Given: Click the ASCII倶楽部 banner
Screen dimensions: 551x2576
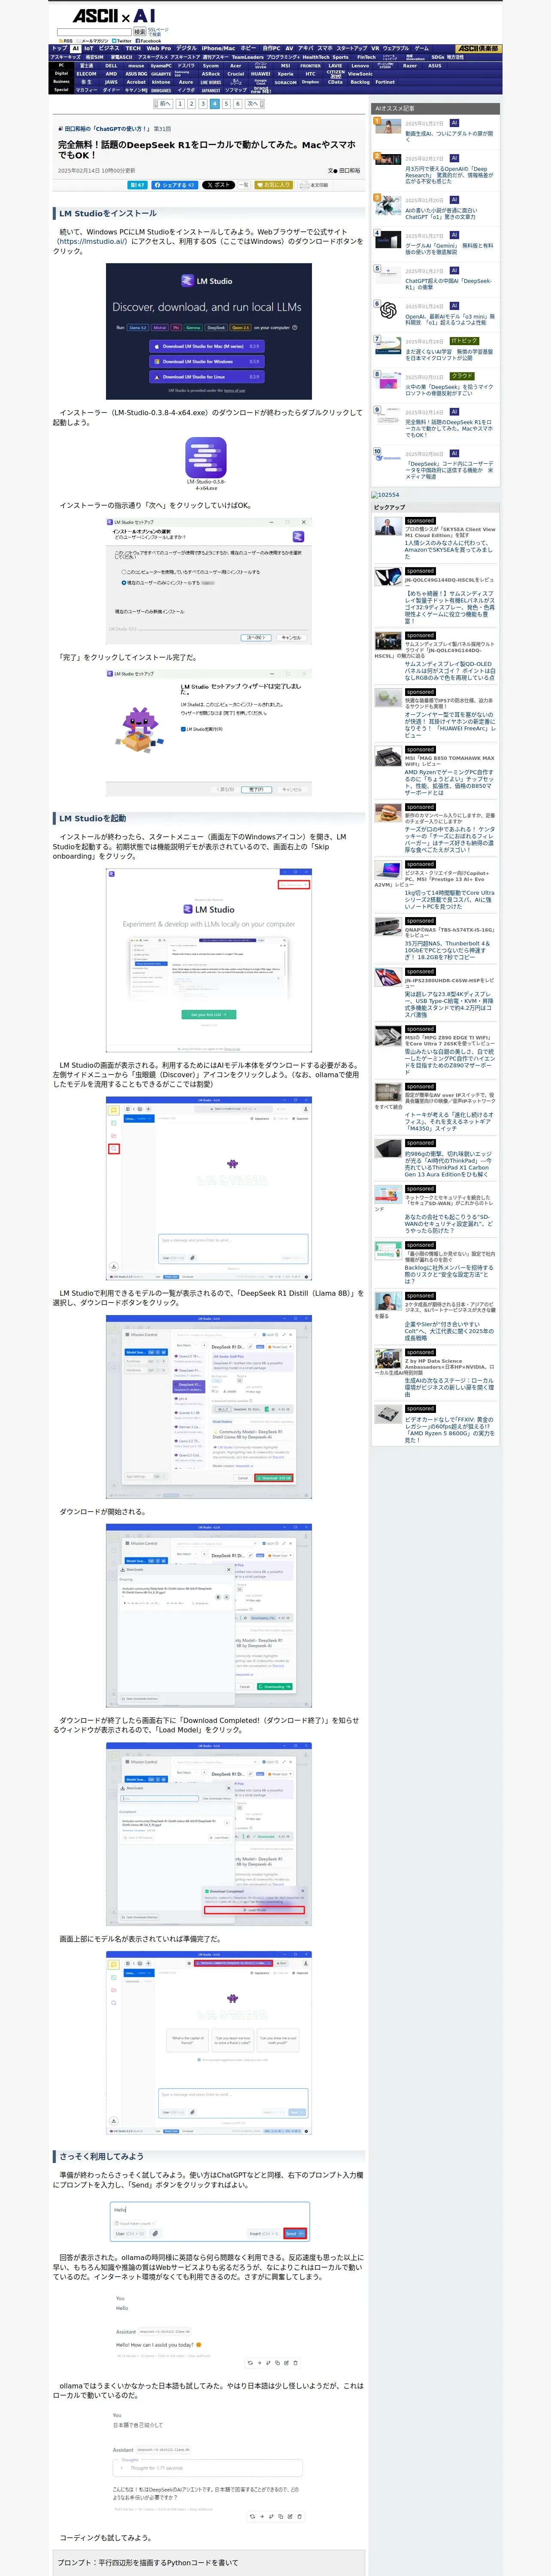Looking at the screenshot, I should 478,48.
